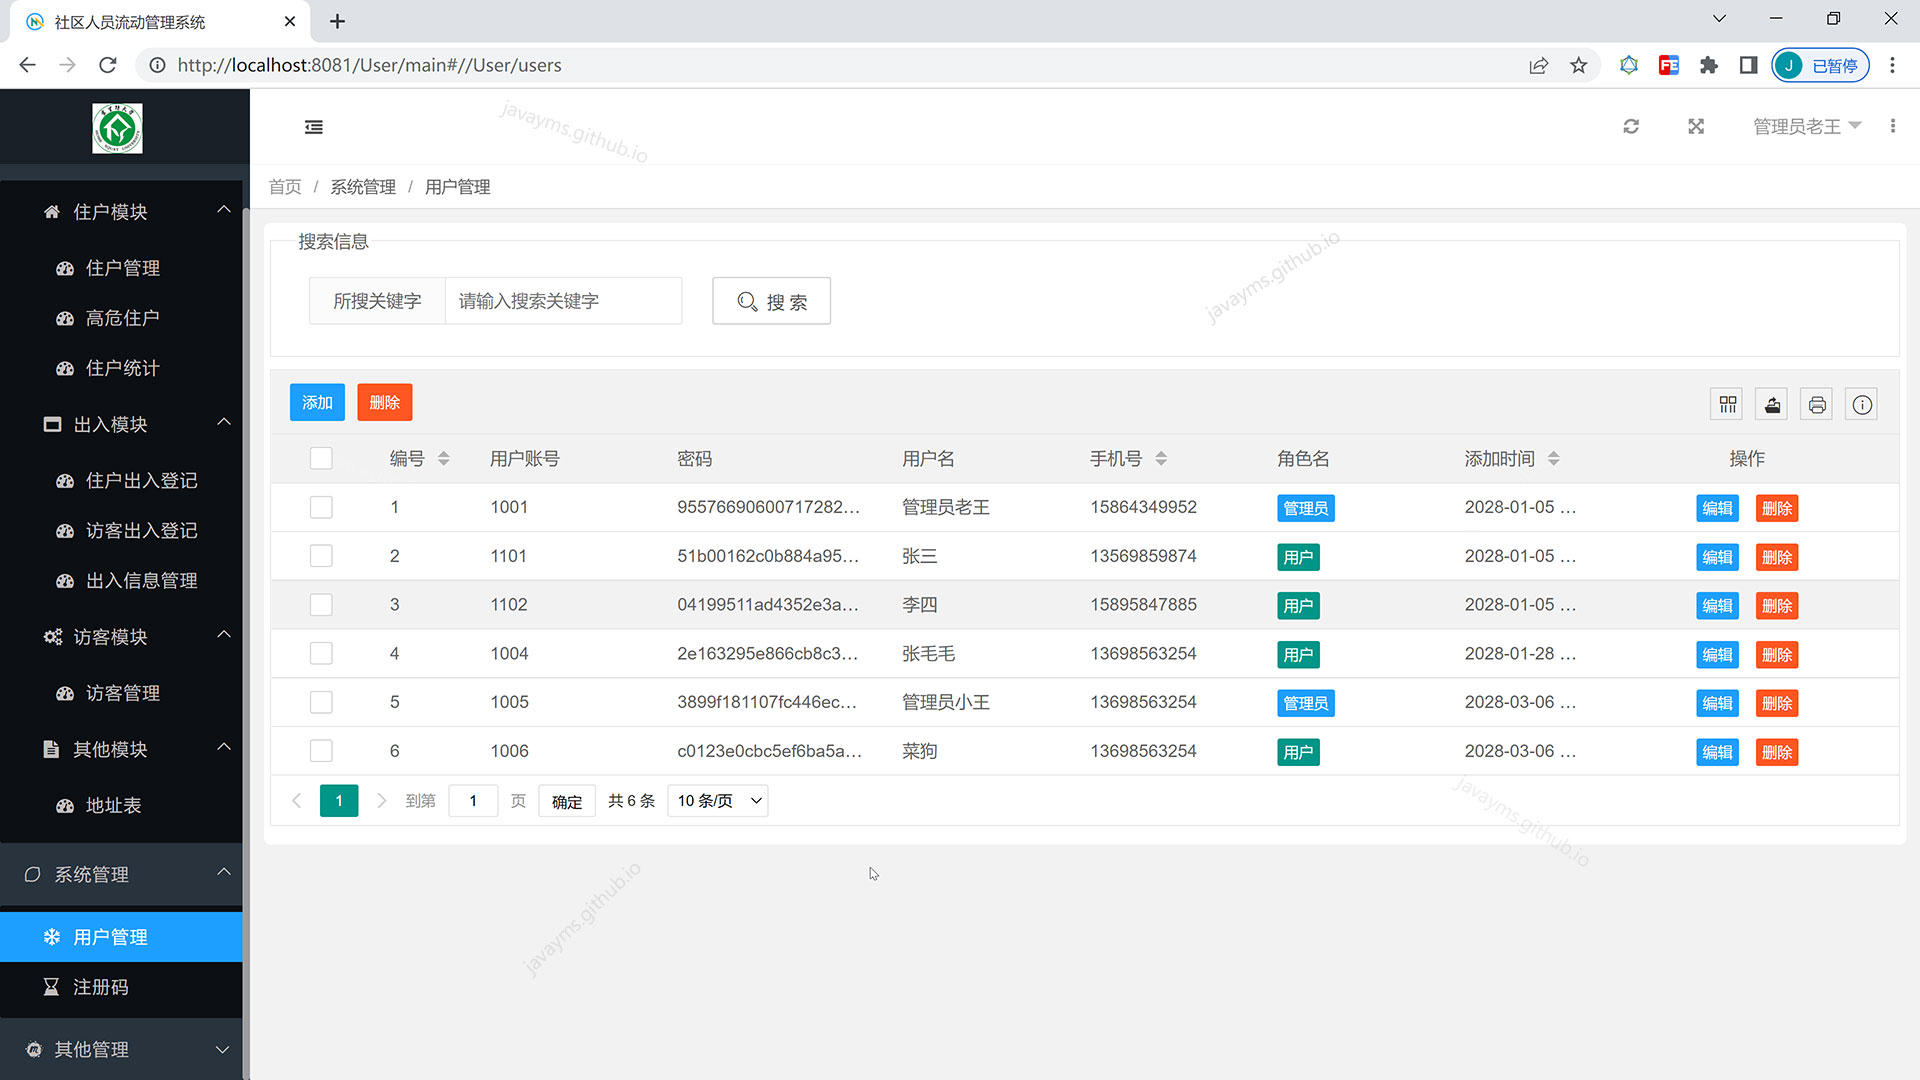The width and height of the screenshot is (1920, 1080).
Task: Click the blue 添加 button
Action: pos(317,403)
